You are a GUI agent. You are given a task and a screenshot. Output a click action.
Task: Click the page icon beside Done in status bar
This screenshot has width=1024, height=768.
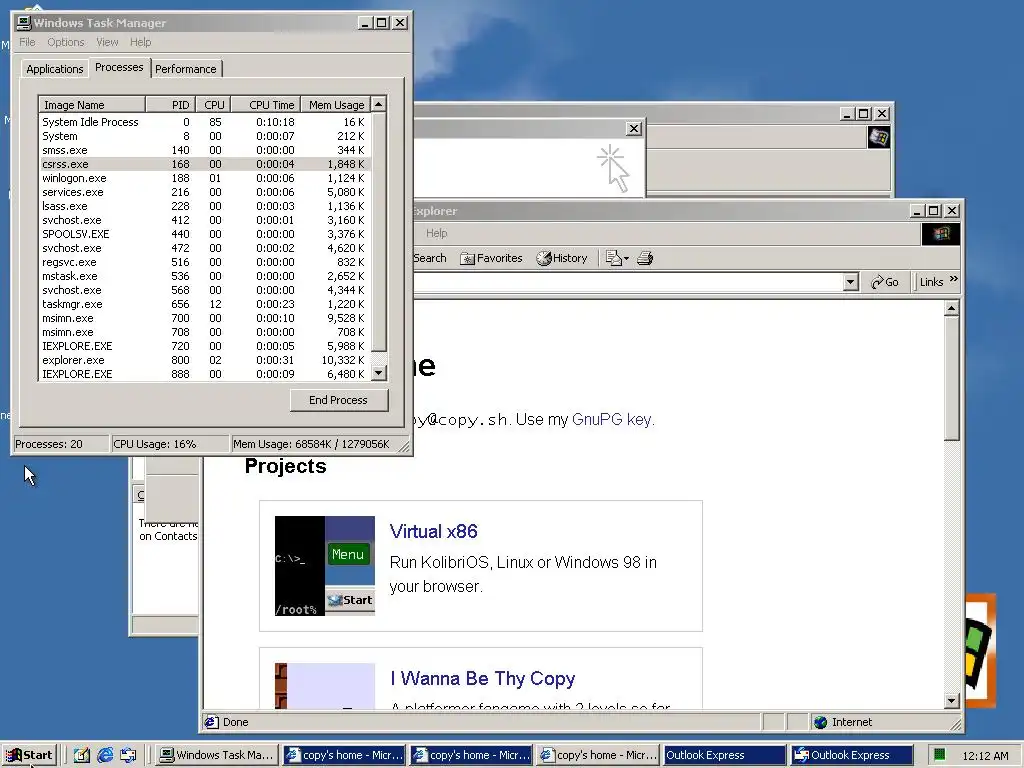[x=211, y=722]
